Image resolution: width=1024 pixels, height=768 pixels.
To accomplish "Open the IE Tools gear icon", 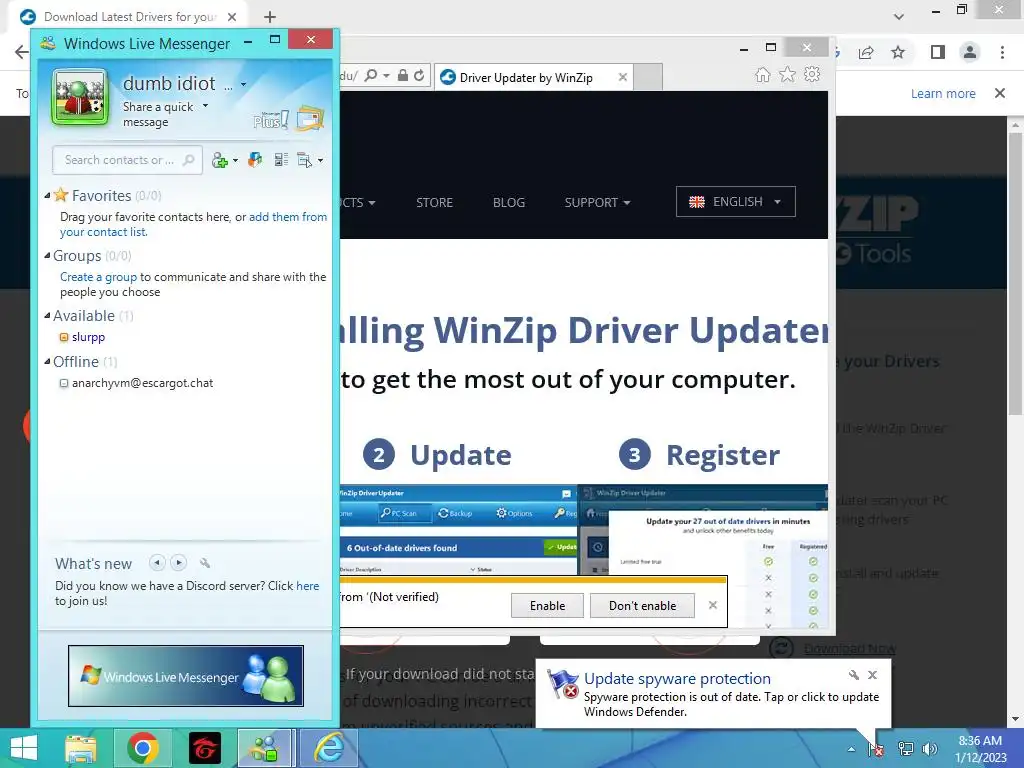I will click(x=812, y=74).
